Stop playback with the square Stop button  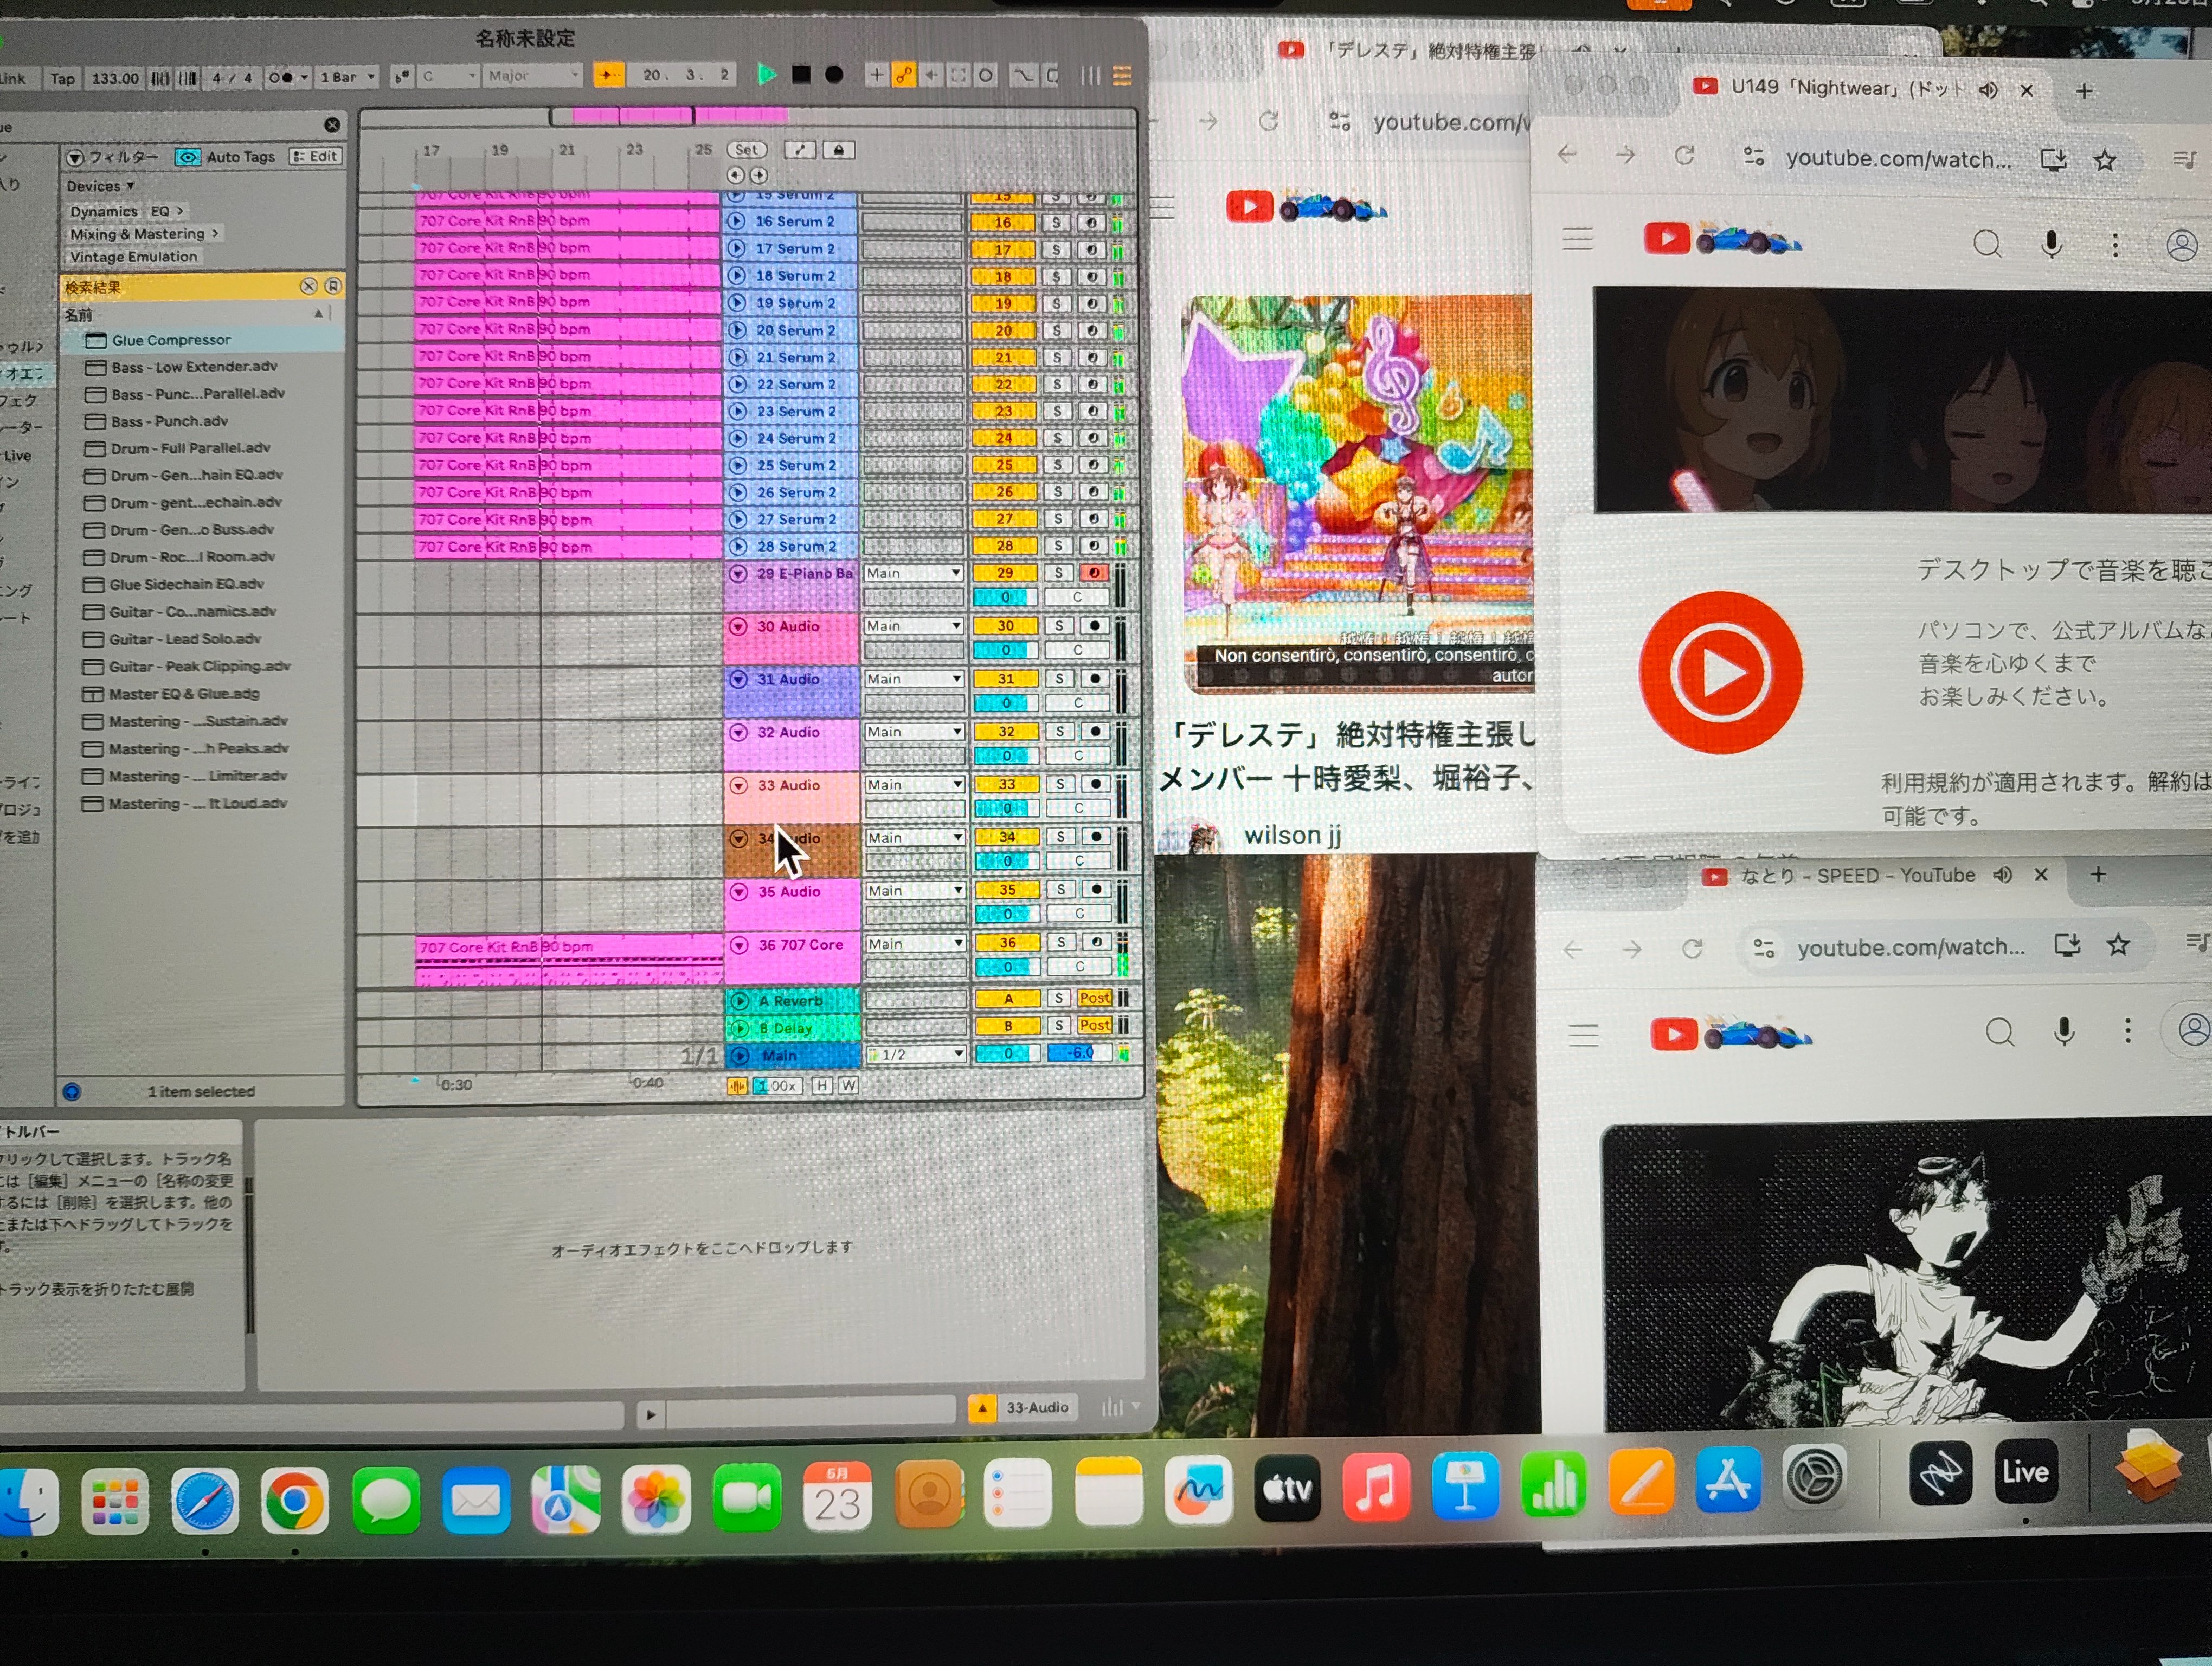801,75
